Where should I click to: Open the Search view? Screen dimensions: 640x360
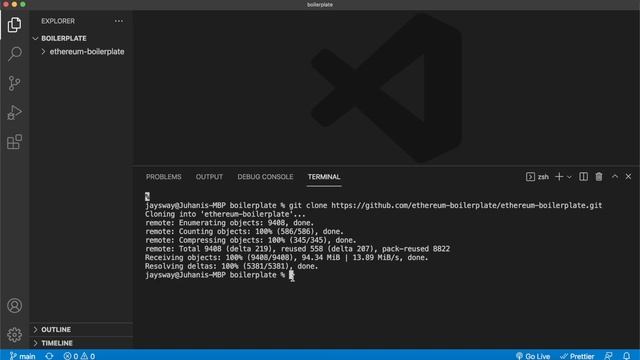tap(14, 54)
